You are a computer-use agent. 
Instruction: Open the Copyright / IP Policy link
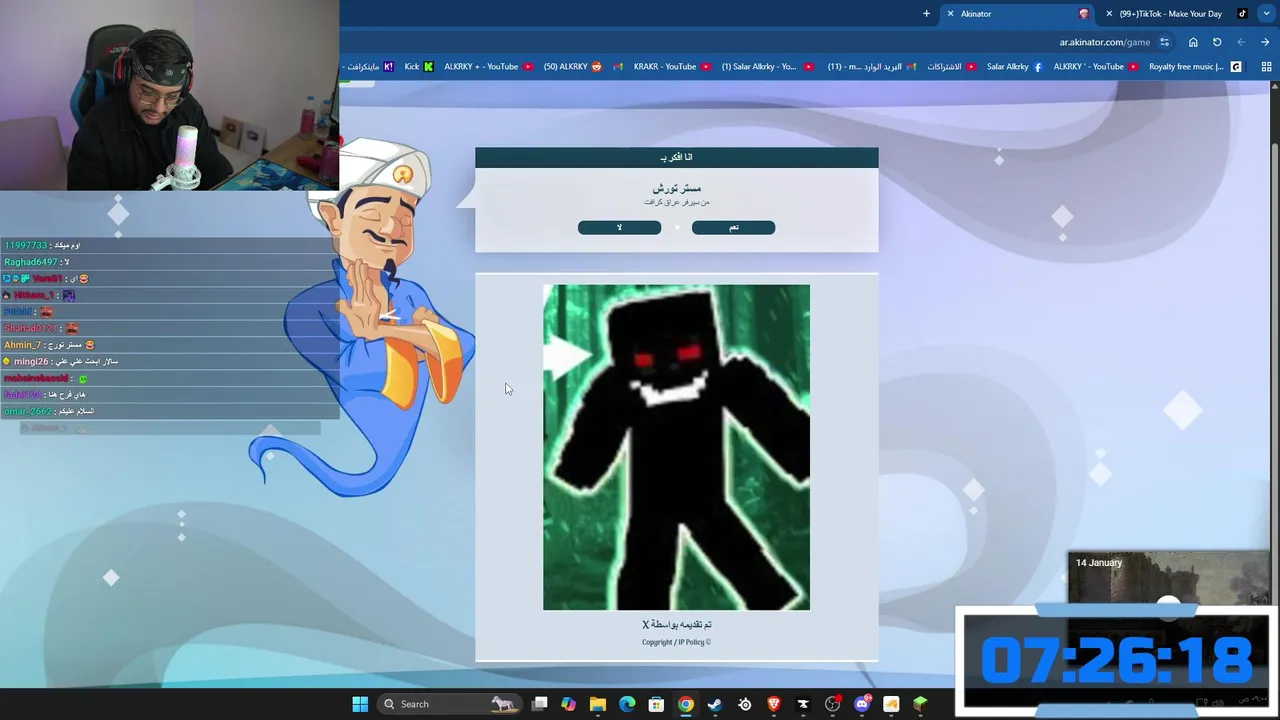point(676,642)
